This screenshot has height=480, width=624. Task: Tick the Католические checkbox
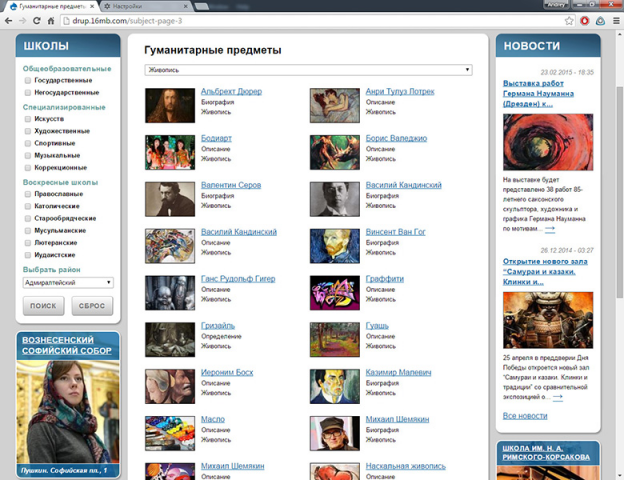[x=27, y=206]
